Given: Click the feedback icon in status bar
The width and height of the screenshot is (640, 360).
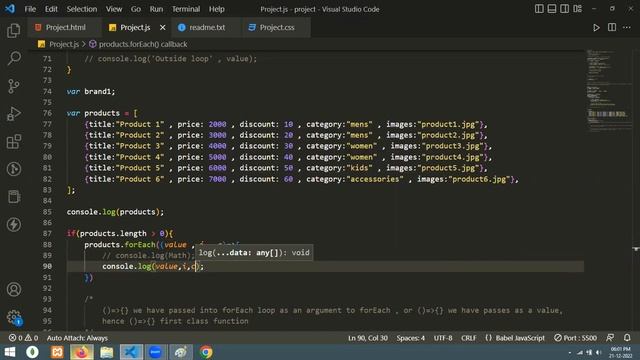Looking at the screenshot, I should point(610,338).
